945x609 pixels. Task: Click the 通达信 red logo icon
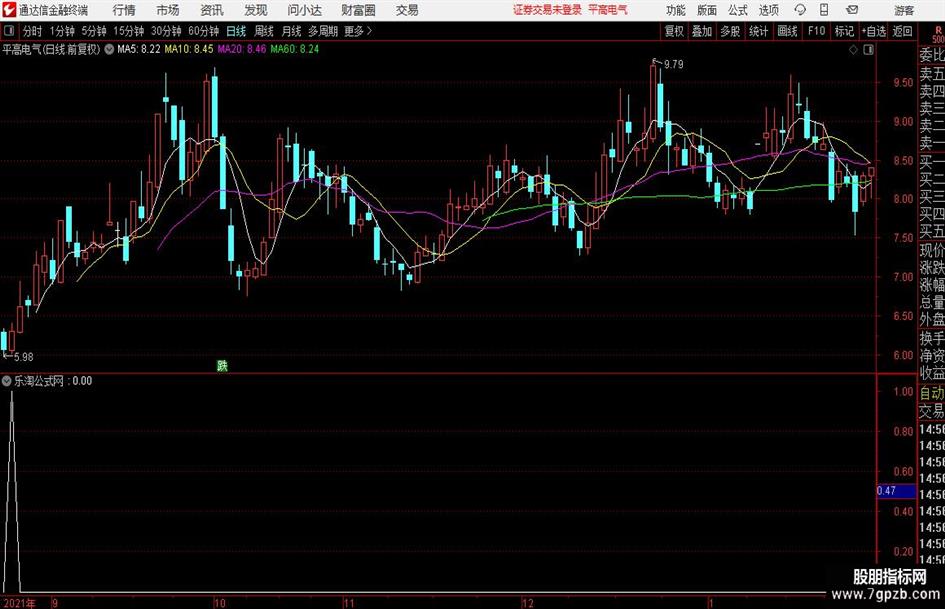8,10
